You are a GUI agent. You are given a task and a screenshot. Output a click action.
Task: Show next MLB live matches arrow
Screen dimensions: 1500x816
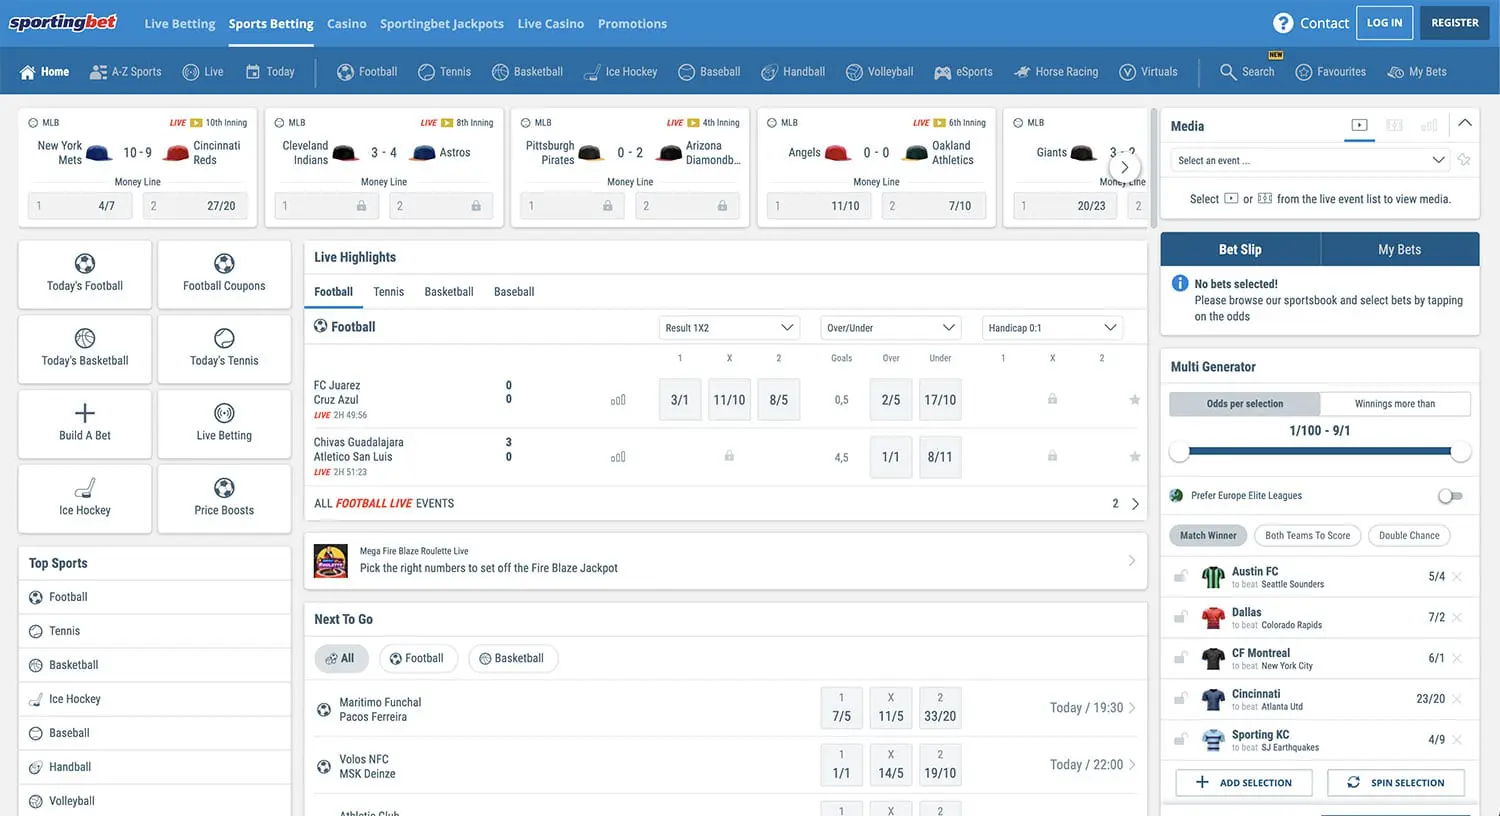click(x=1124, y=168)
